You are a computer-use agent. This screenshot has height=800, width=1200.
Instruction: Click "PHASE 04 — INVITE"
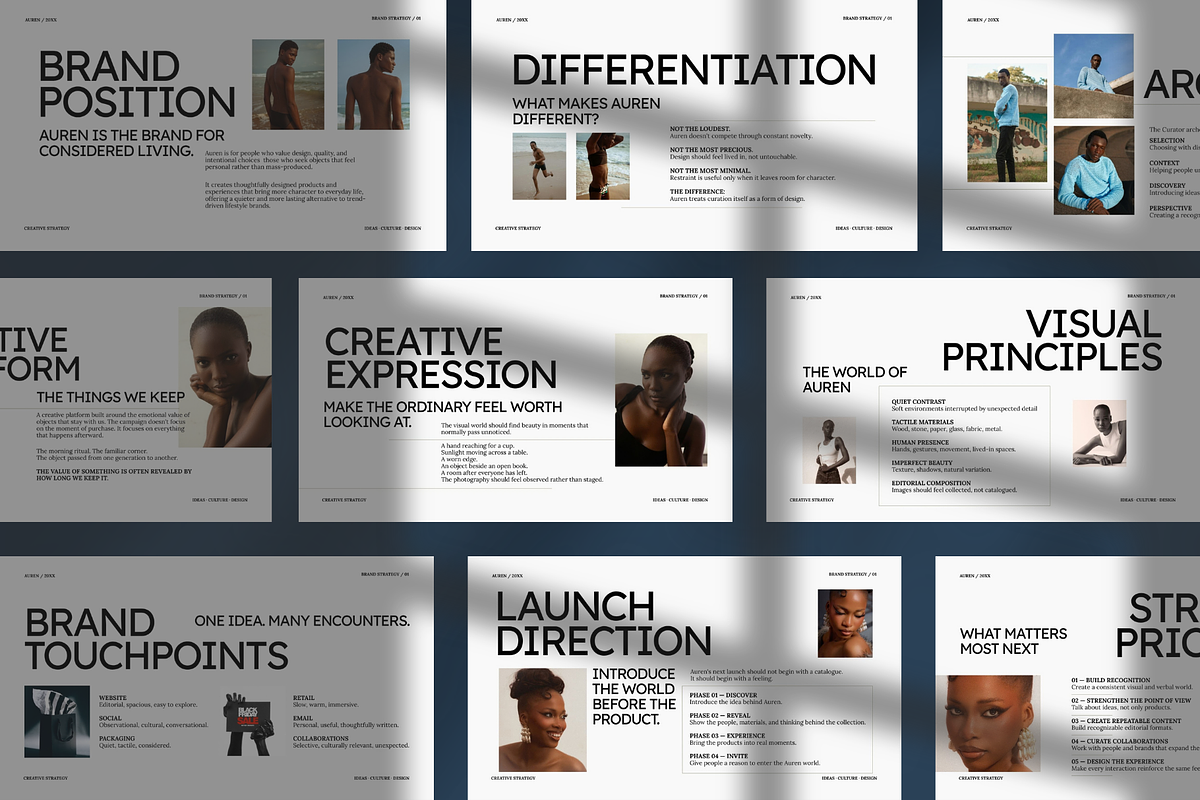tap(718, 756)
